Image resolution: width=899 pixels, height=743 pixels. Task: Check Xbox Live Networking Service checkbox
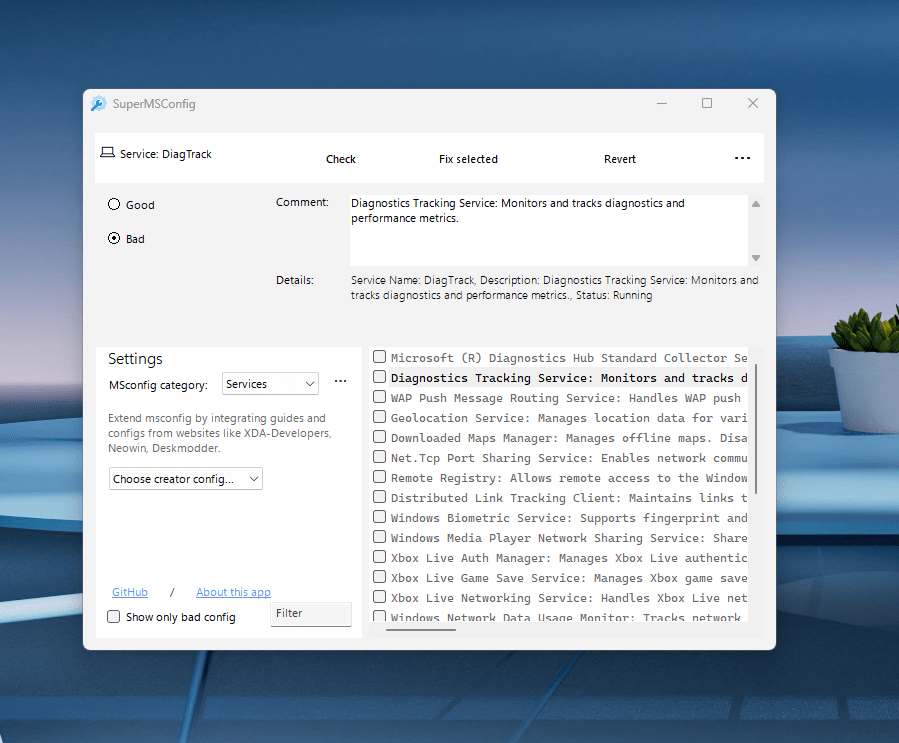[379, 597]
